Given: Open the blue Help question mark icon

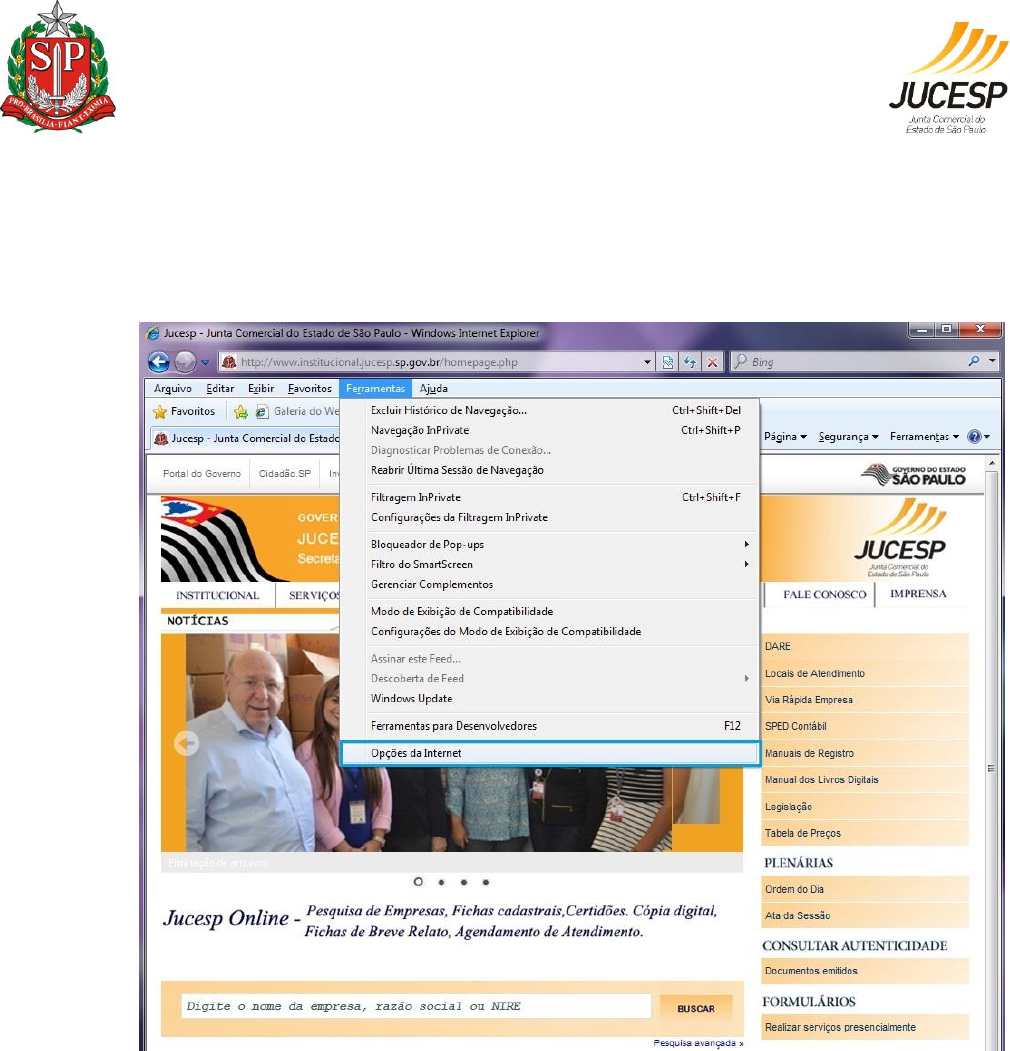Looking at the screenshot, I should [973, 437].
